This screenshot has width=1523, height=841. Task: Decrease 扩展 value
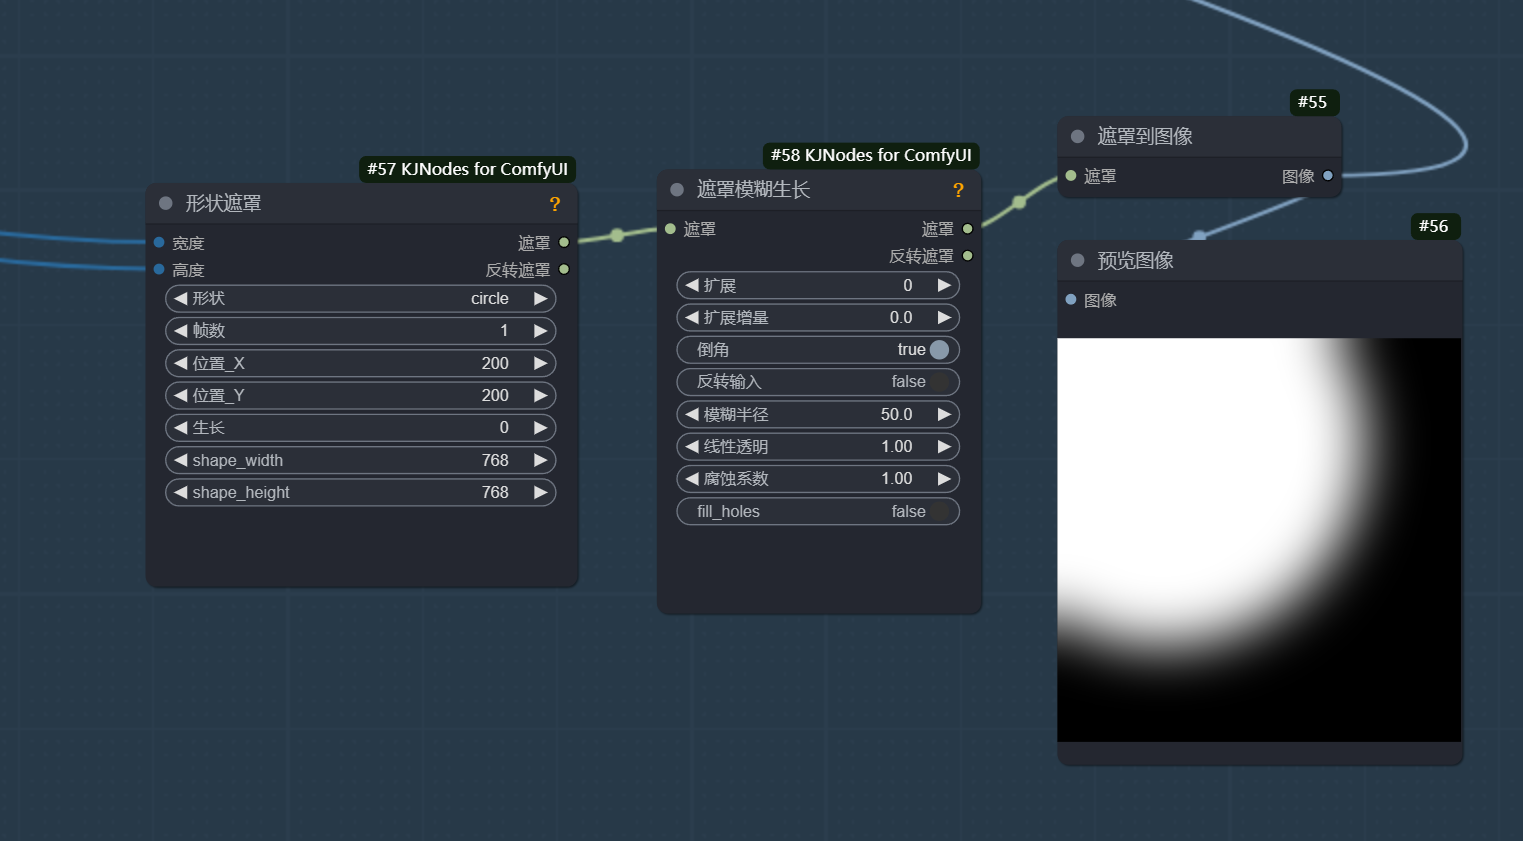[x=692, y=285]
